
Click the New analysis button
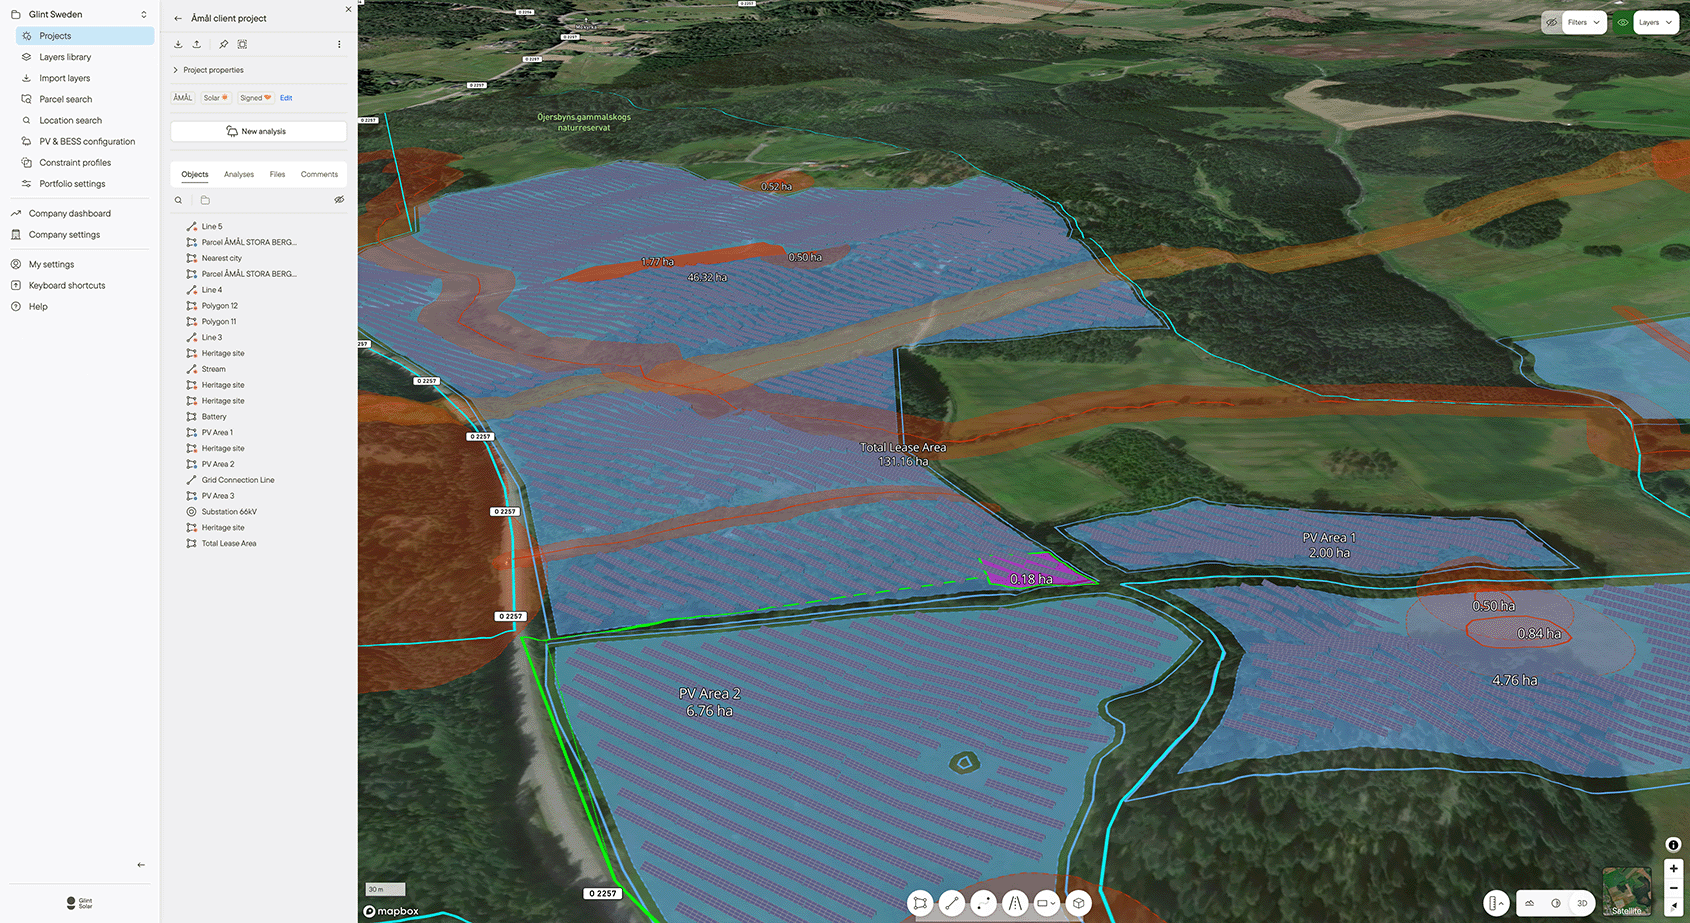(x=258, y=131)
